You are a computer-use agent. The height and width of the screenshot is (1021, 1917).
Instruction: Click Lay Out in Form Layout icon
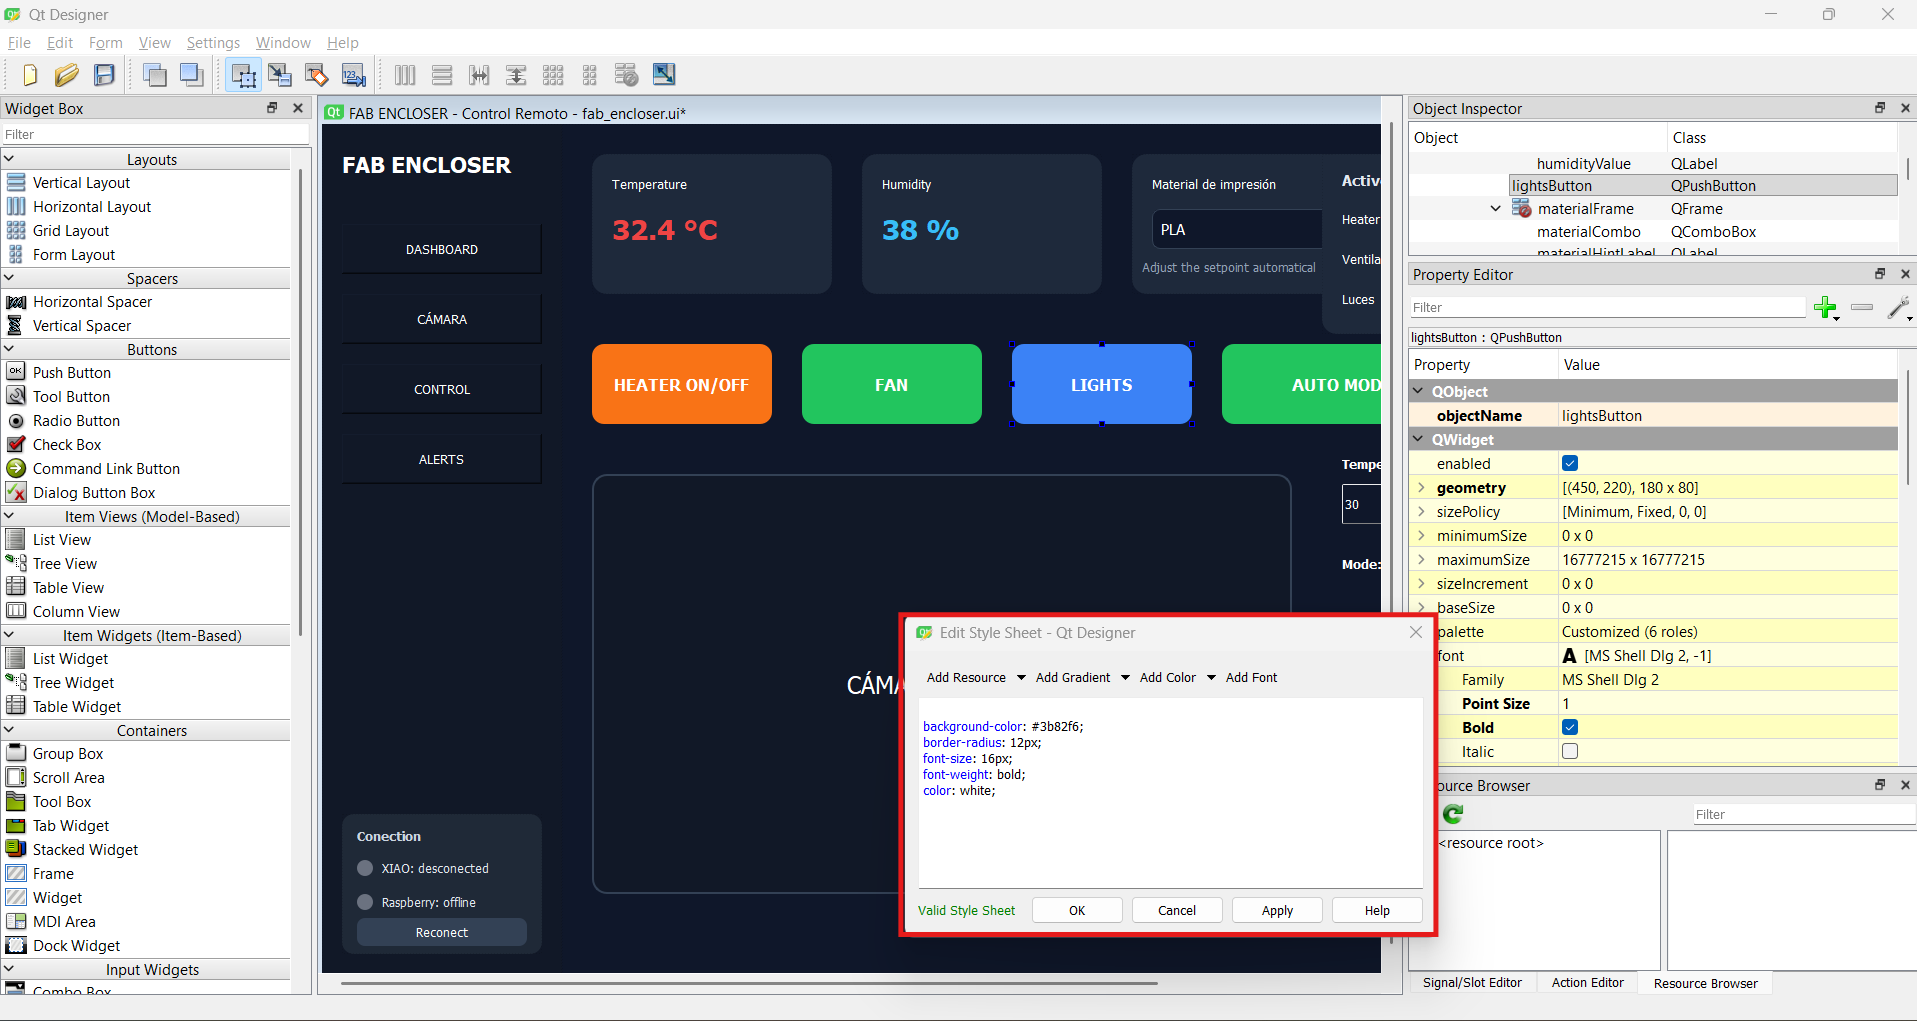point(590,75)
